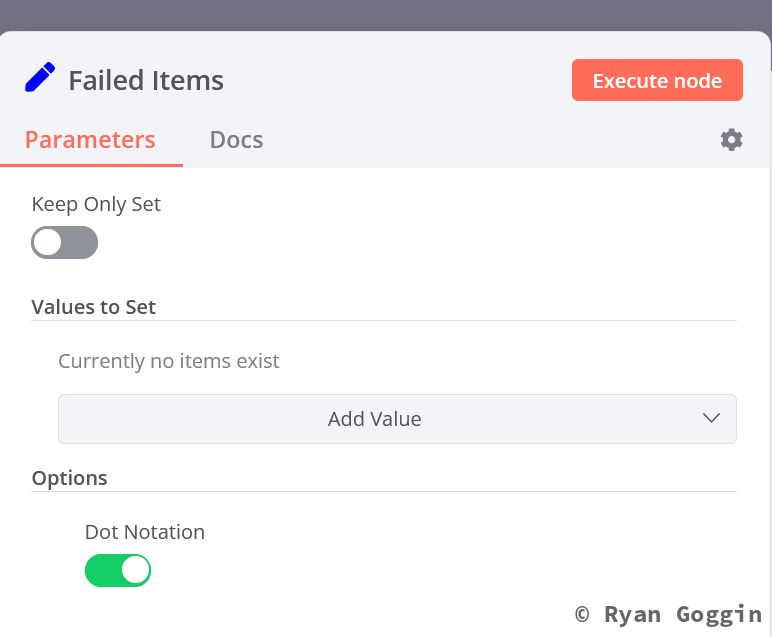
Task: Click the Options section heading
Action: pos(69,478)
